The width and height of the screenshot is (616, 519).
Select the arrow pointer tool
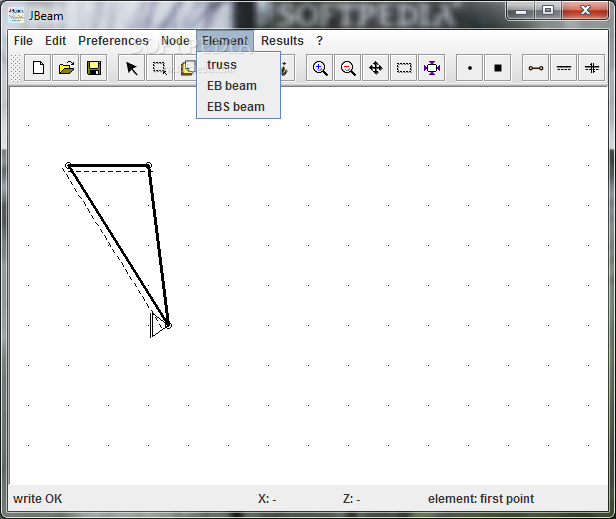(x=132, y=68)
